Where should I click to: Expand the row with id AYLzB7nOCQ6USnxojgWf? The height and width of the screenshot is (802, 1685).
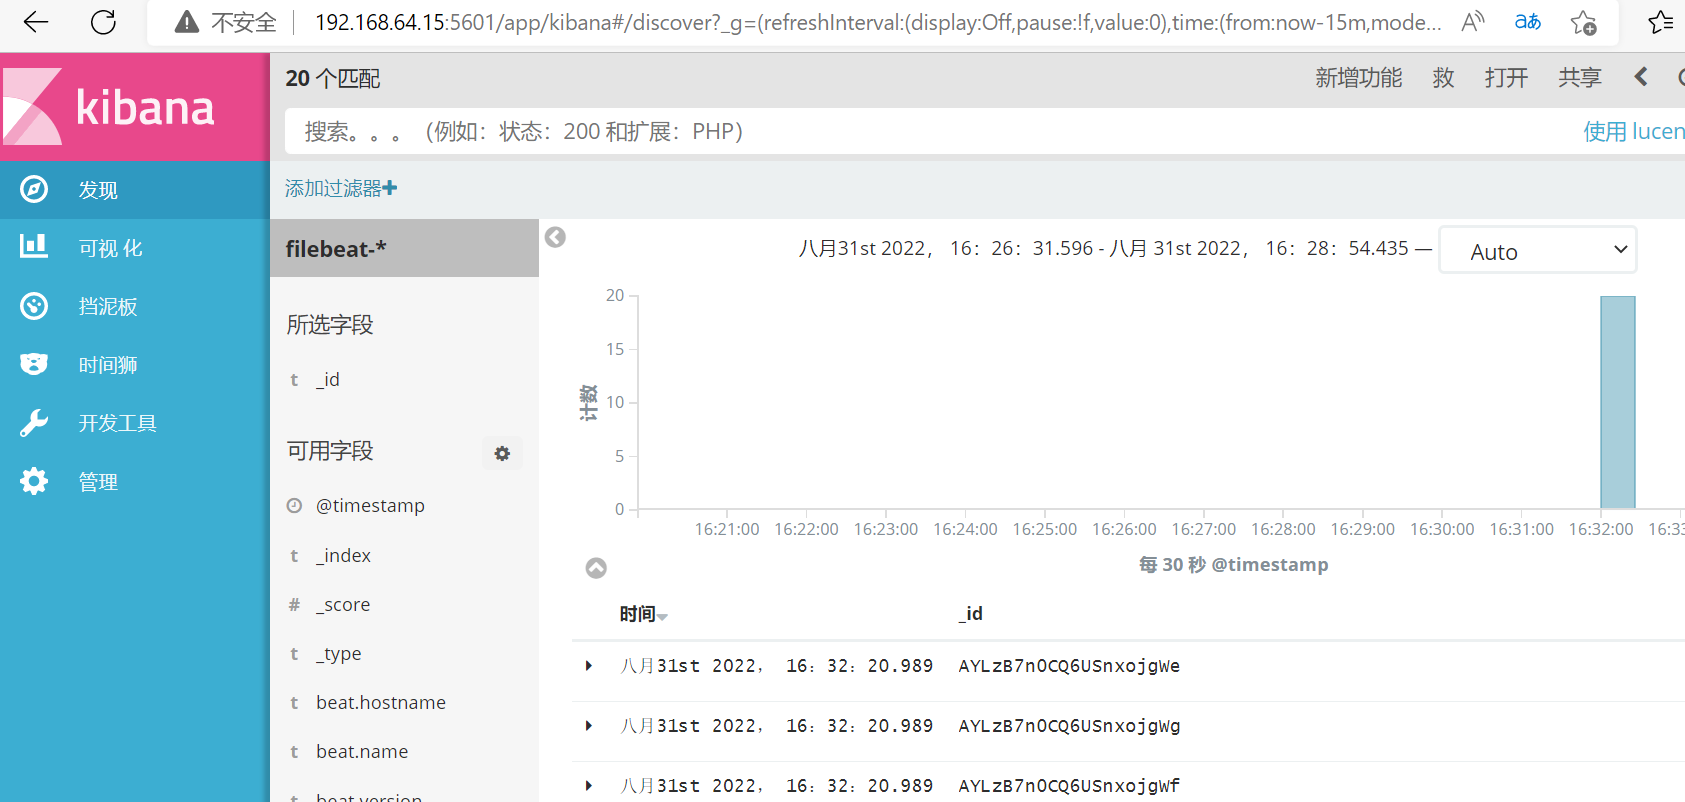click(x=589, y=786)
